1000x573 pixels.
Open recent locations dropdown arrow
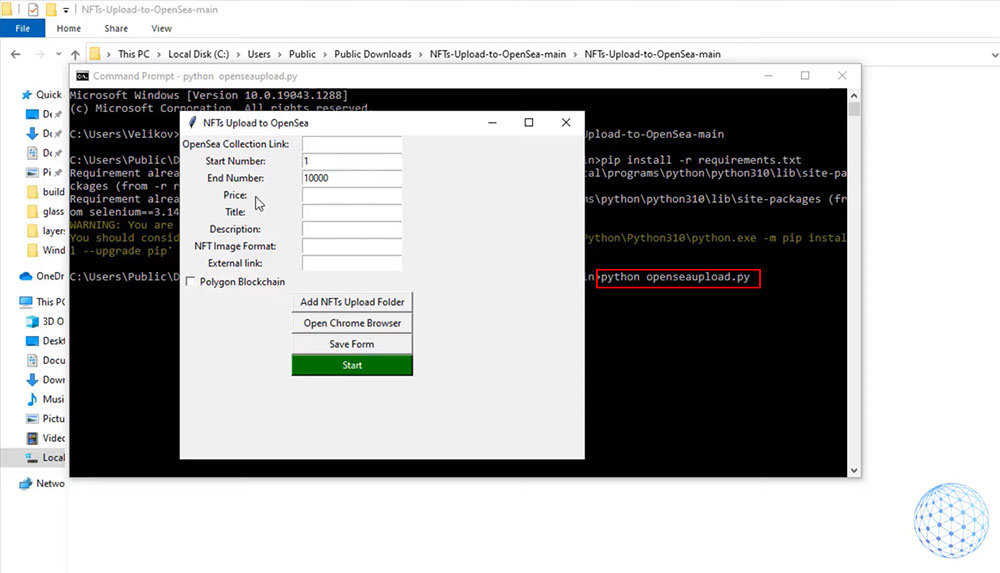[59, 54]
